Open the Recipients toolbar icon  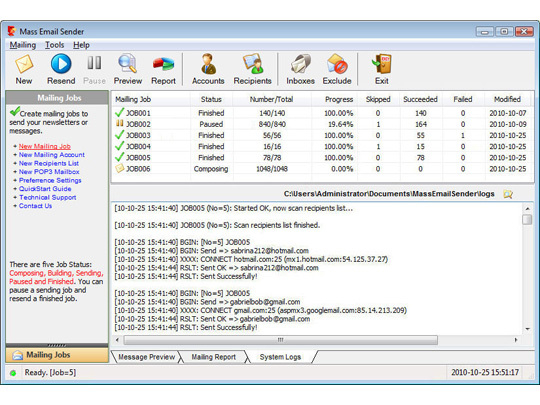(x=252, y=64)
